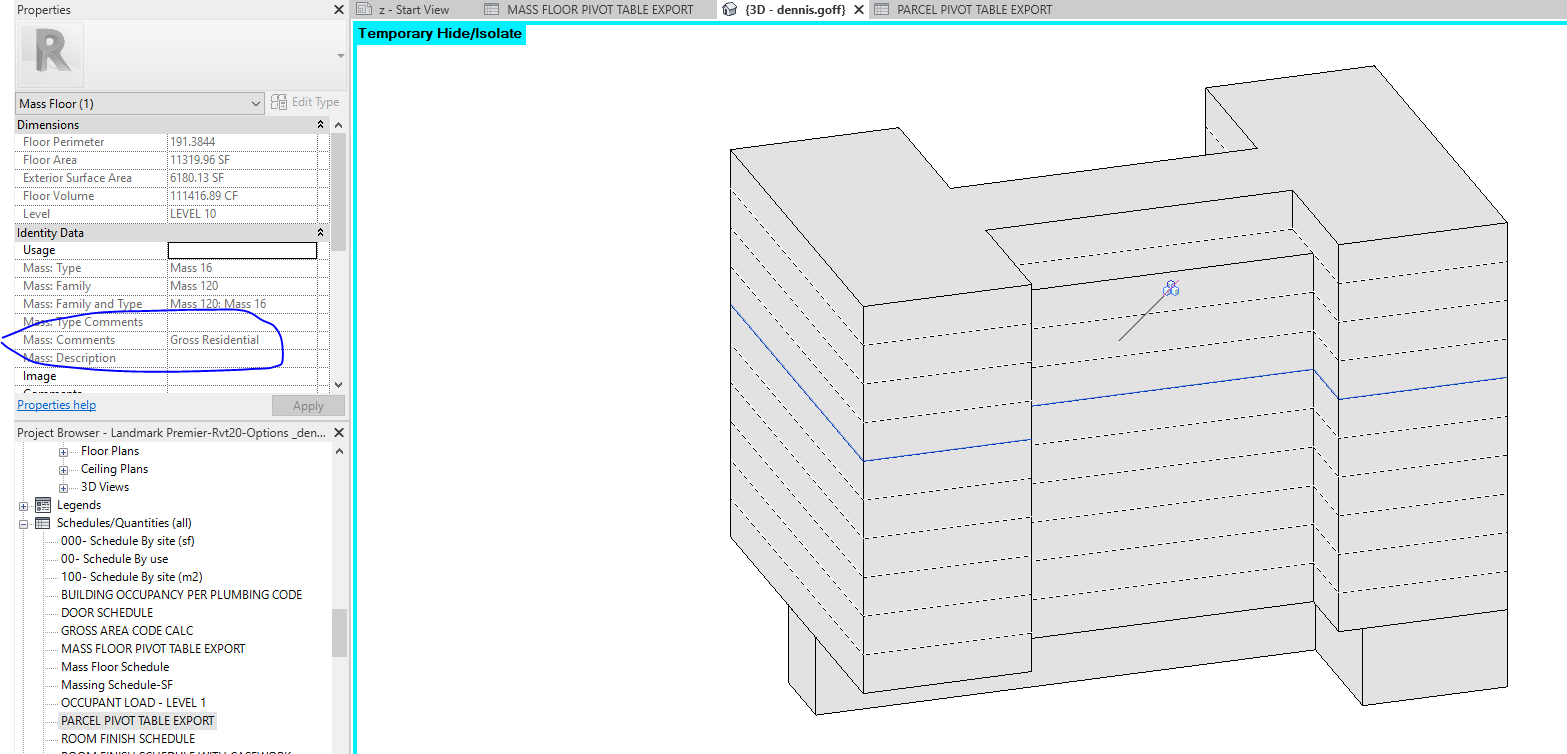Select DOOR SCHEDULE in the Project Browser
Viewport: 1567px width, 754px height.
pyautogui.click(x=107, y=612)
